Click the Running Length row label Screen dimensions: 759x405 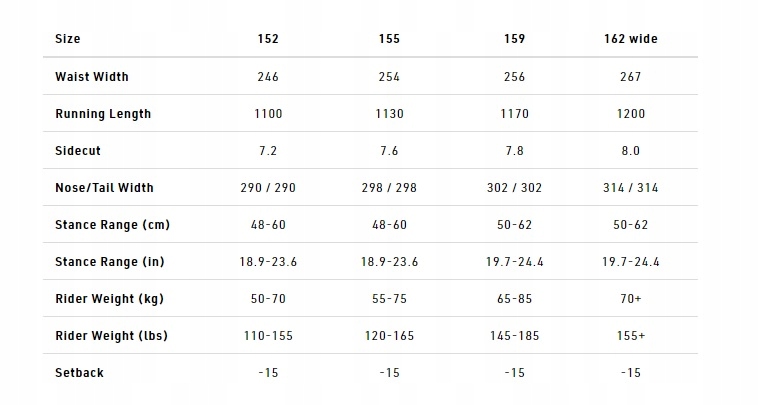pyautogui.click(x=103, y=114)
